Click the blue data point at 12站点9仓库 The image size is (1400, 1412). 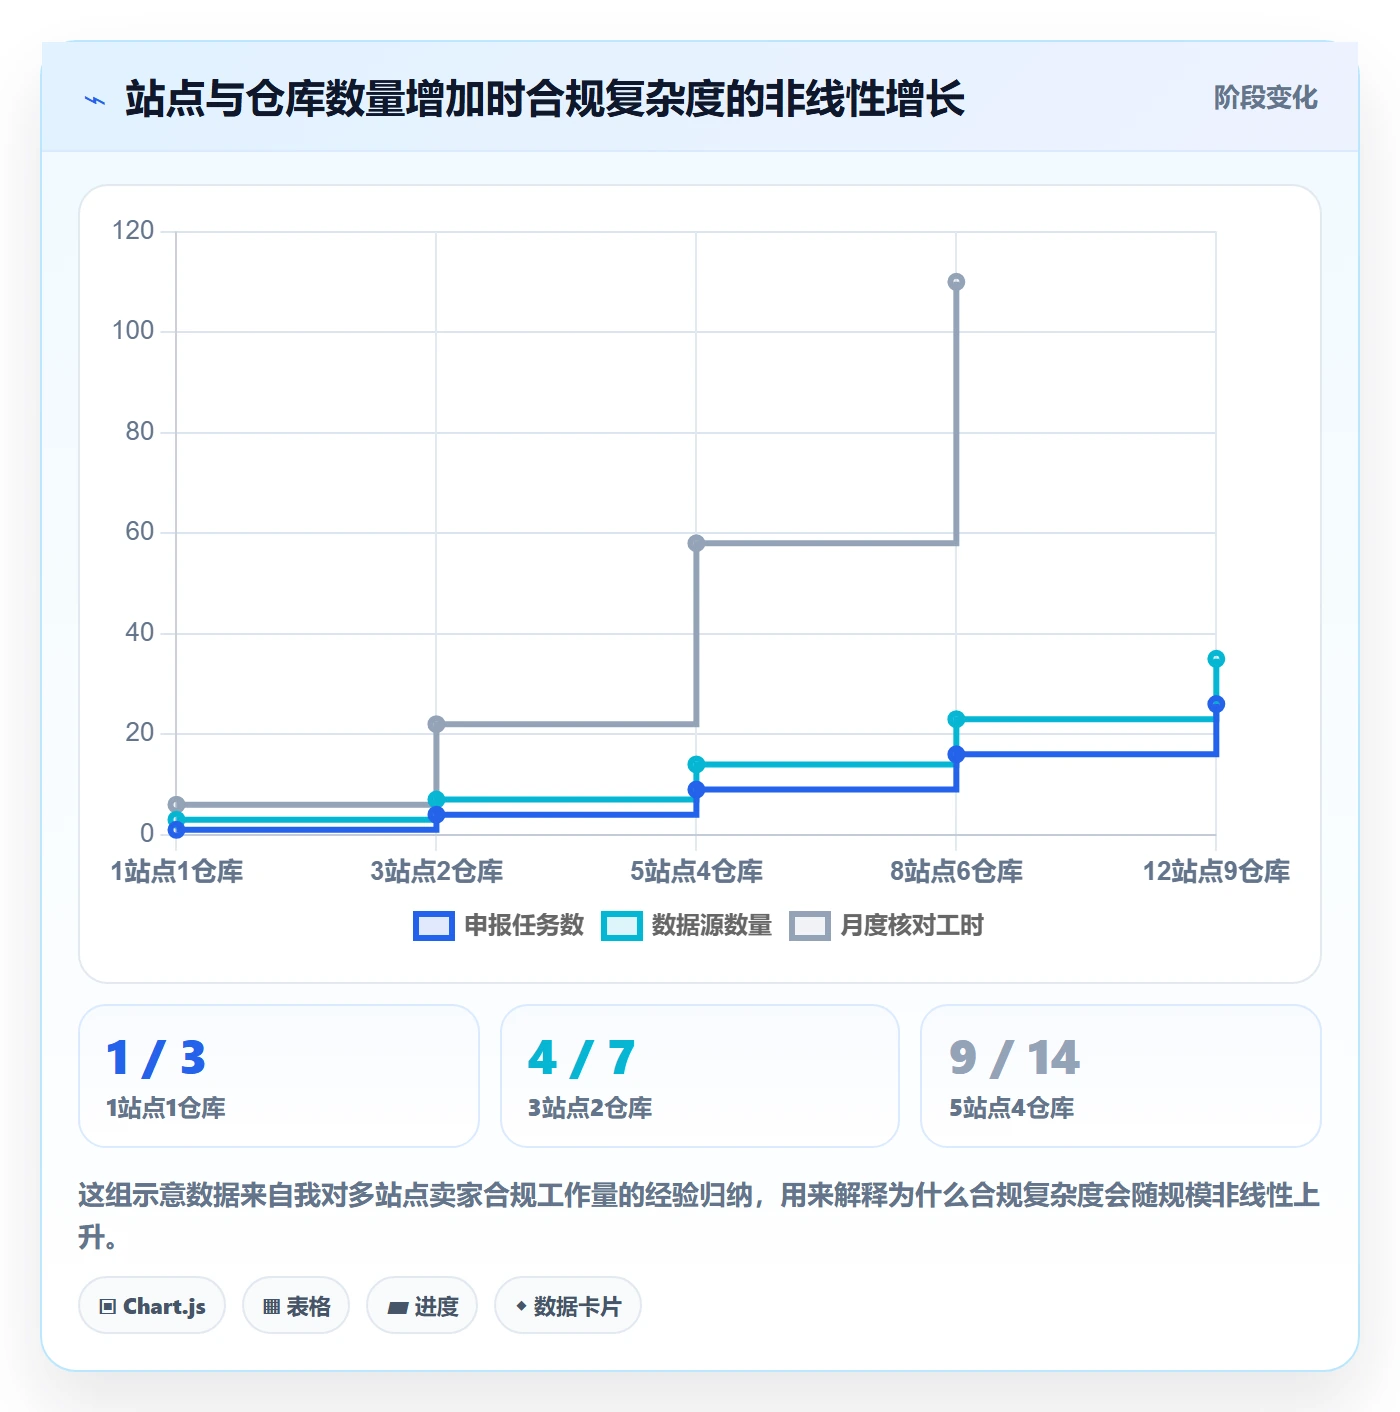[1216, 704]
